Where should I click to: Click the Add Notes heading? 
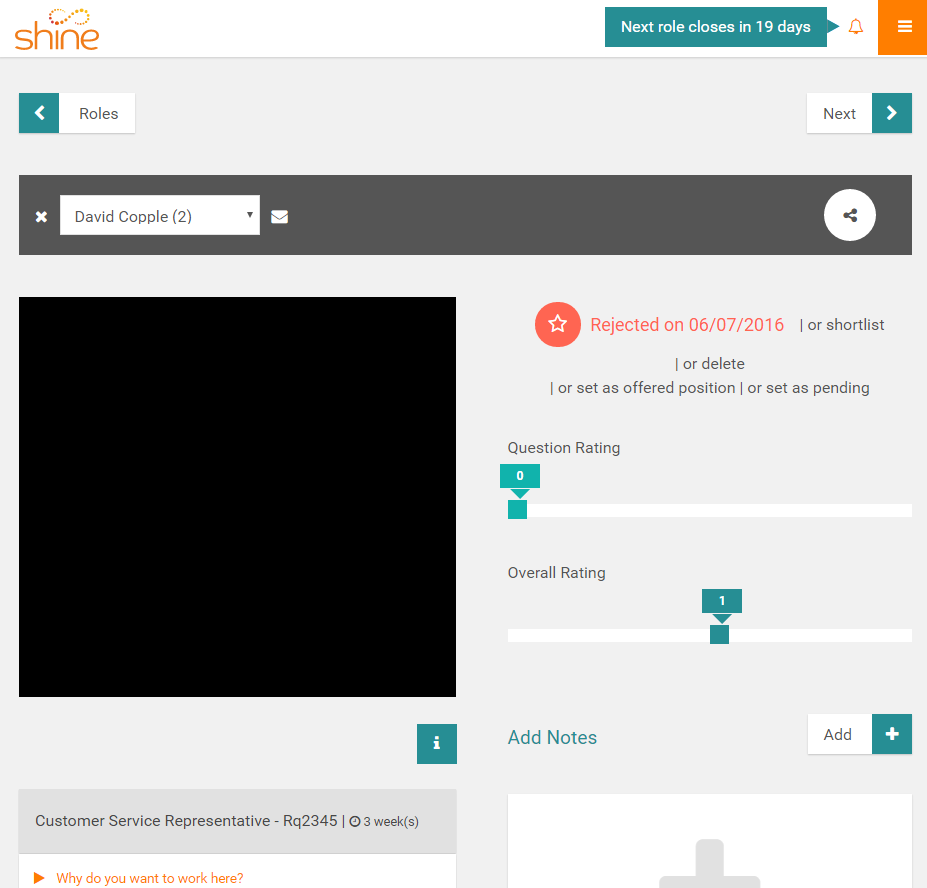(552, 737)
